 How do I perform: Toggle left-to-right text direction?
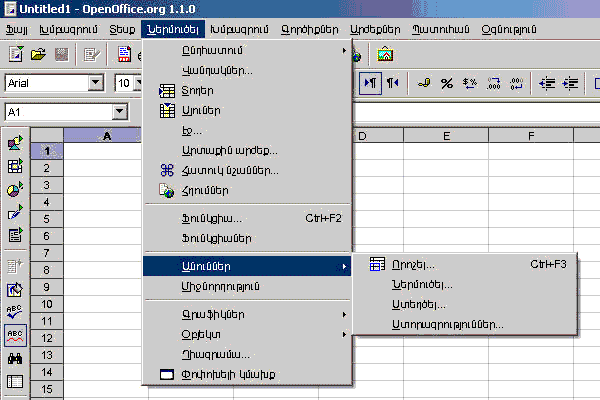coord(370,83)
